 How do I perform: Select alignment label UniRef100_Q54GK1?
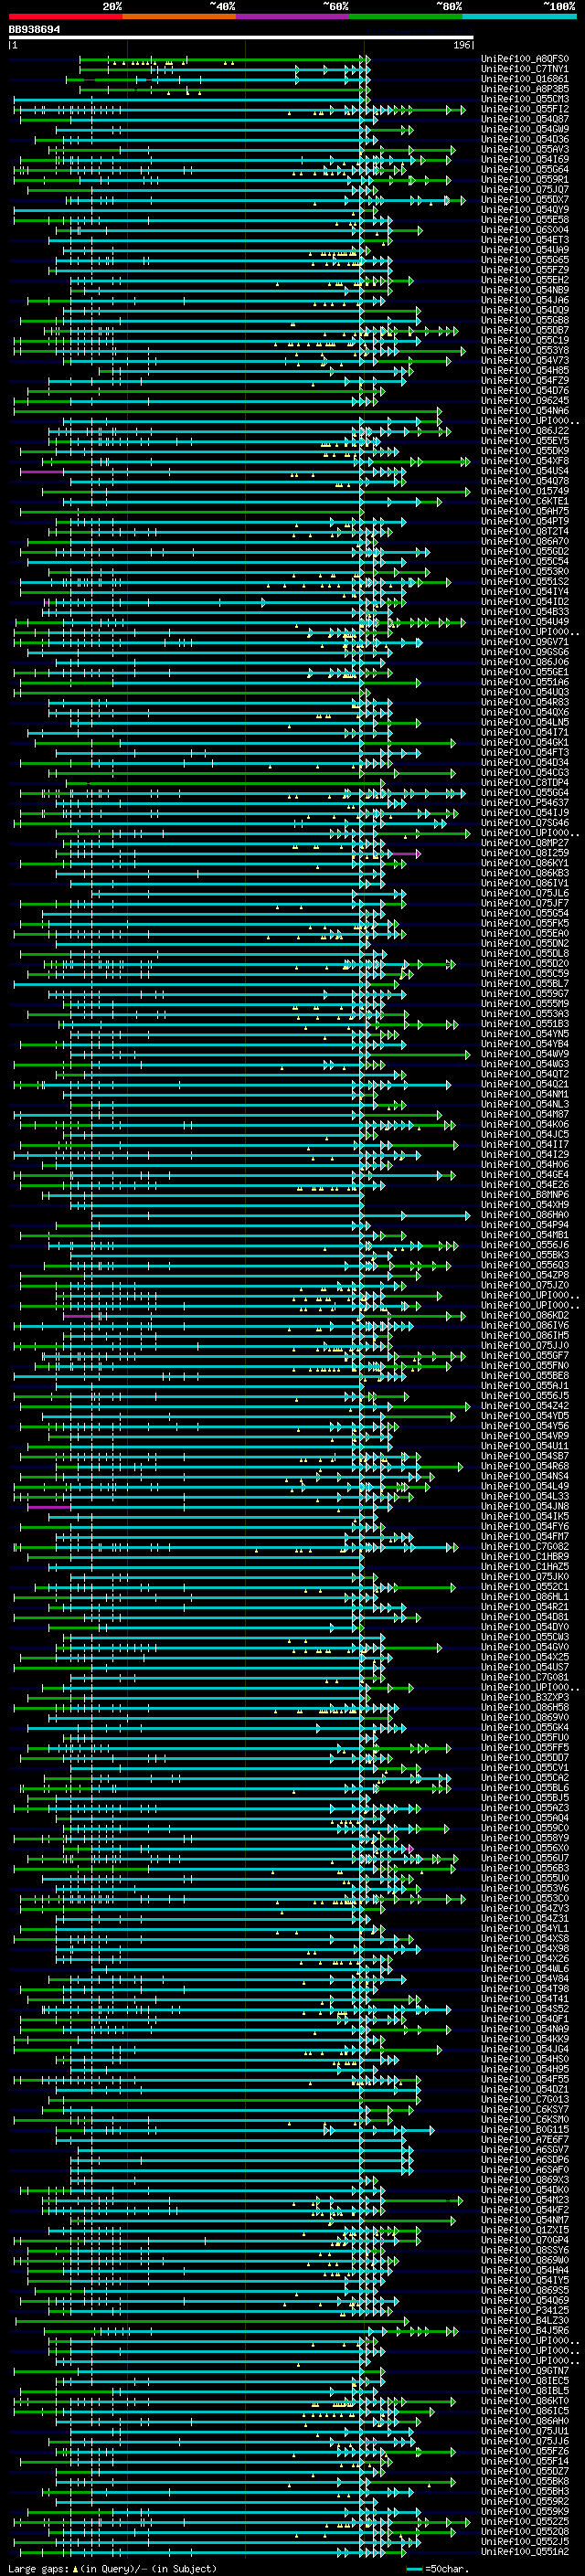(525, 742)
